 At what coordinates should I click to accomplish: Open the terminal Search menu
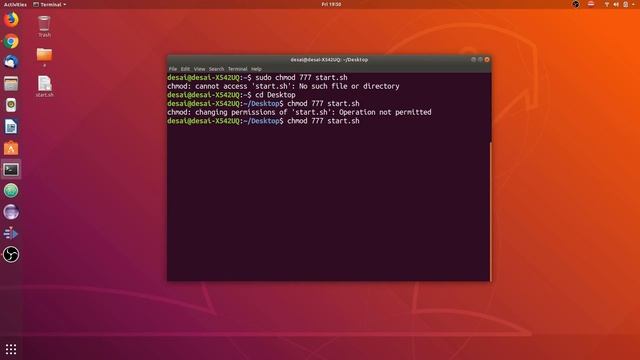tap(216, 69)
